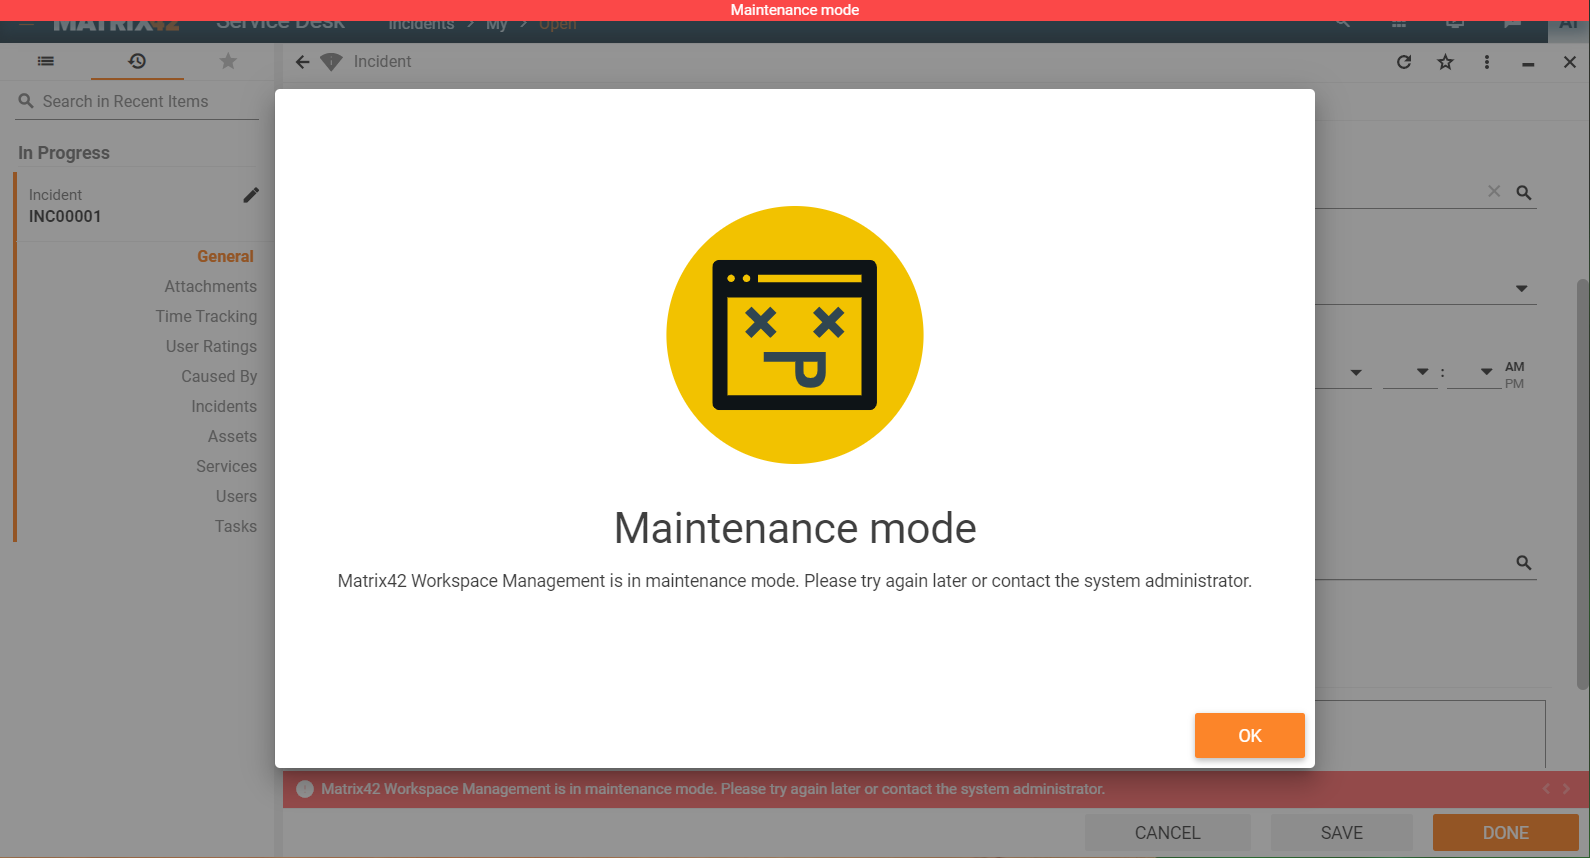This screenshot has width=1590, height=858.
Task: Select the Time Tracking section
Action: [x=206, y=316]
